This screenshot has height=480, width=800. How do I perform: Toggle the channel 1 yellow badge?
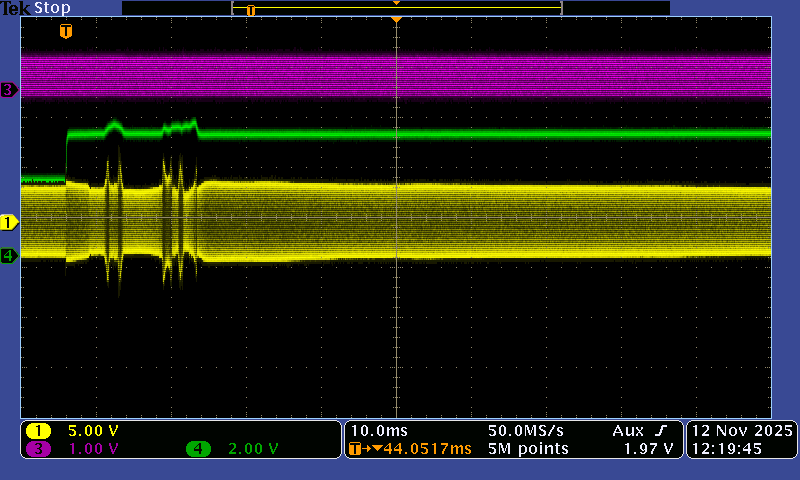point(39,431)
